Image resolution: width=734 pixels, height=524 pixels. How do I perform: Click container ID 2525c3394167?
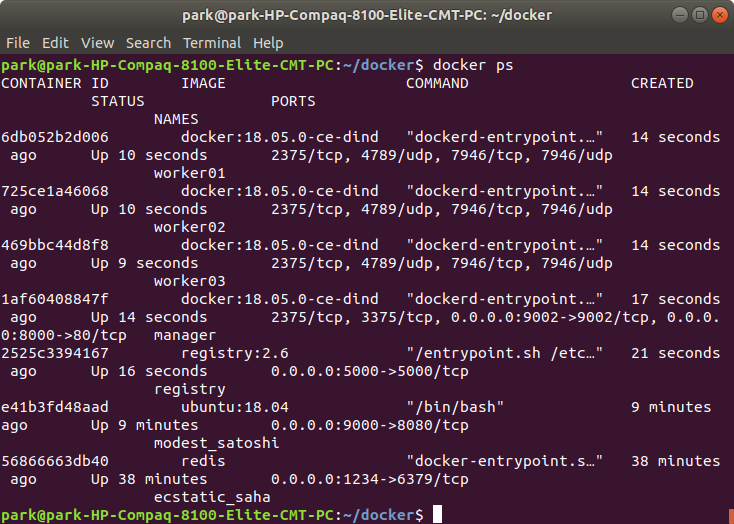[55, 353]
